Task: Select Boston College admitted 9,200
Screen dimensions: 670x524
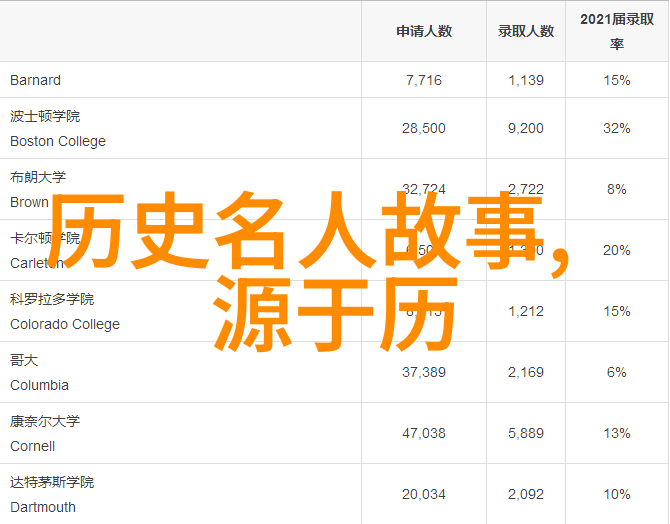Action: tap(526, 128)
